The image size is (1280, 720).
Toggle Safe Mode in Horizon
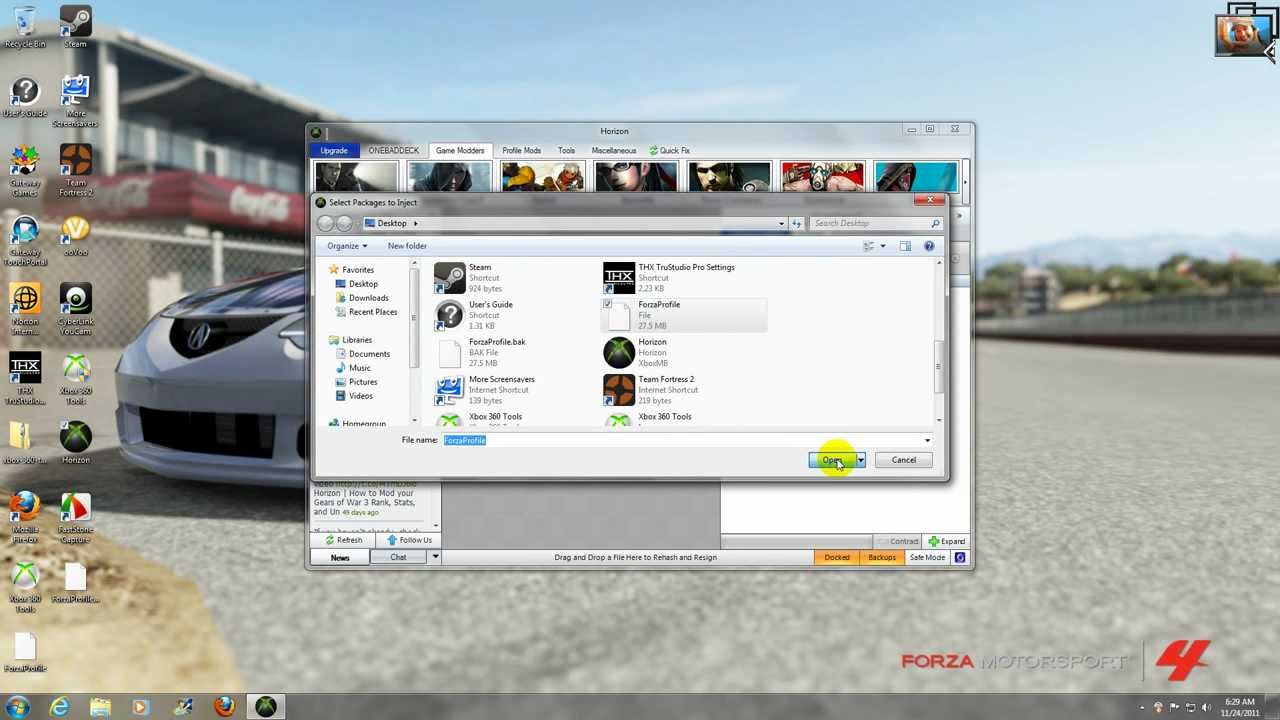[x=927, y=557]
